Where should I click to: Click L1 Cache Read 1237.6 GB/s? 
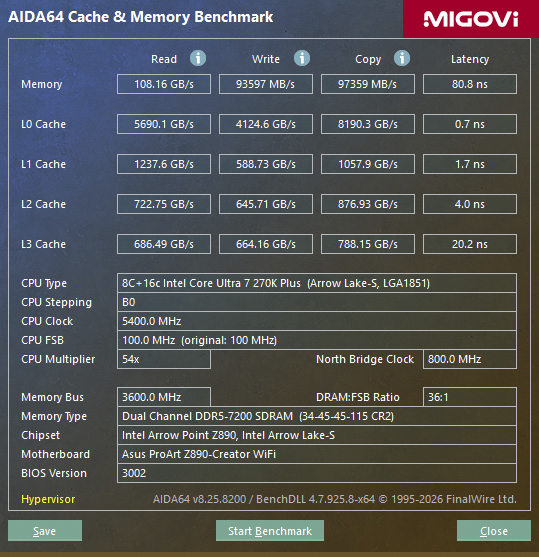[164, 164]
